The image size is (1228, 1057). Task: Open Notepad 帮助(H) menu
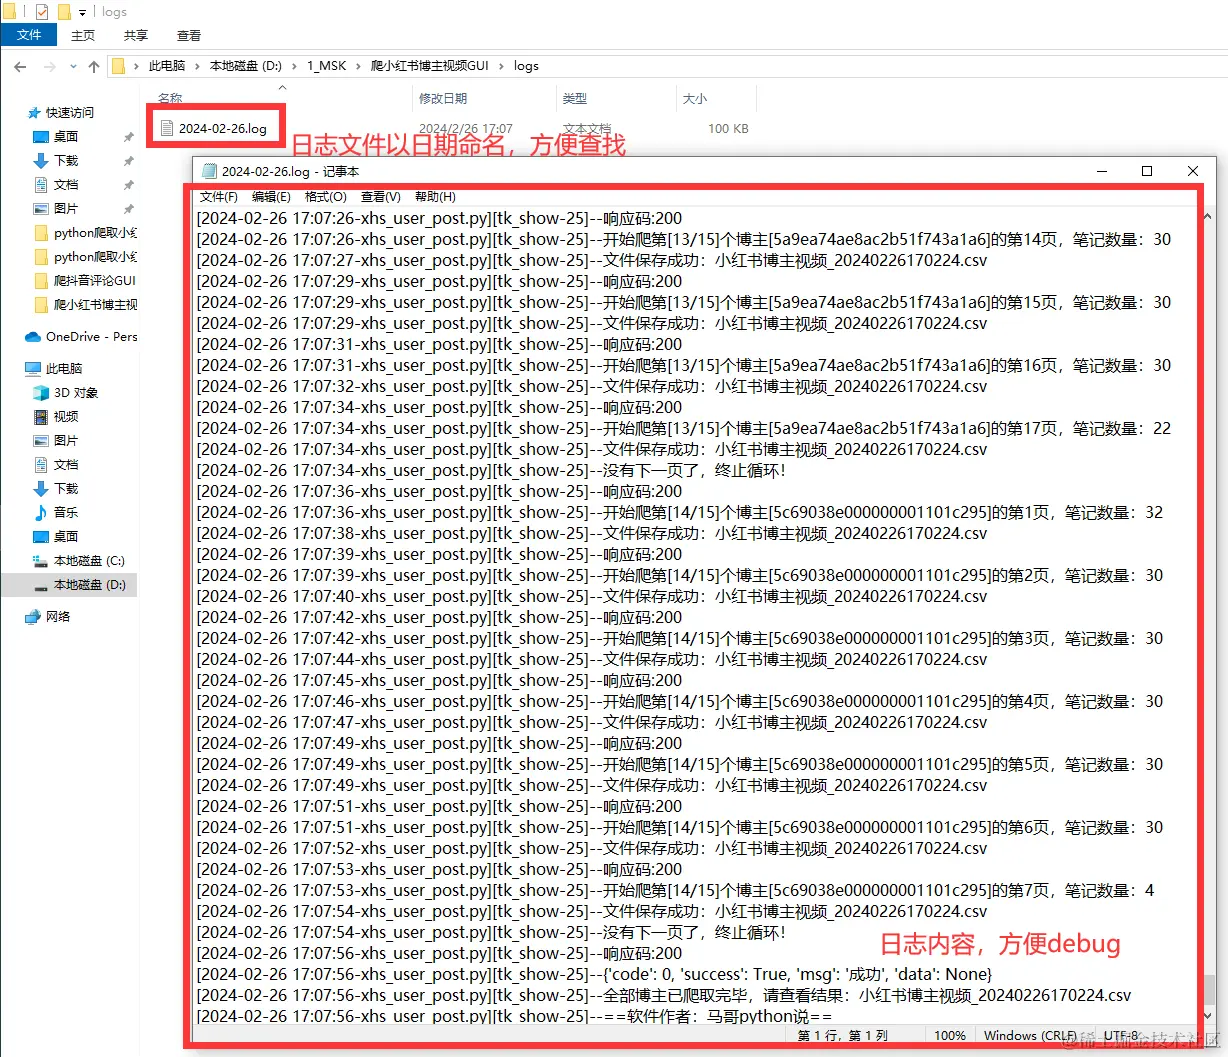(435, 197)
